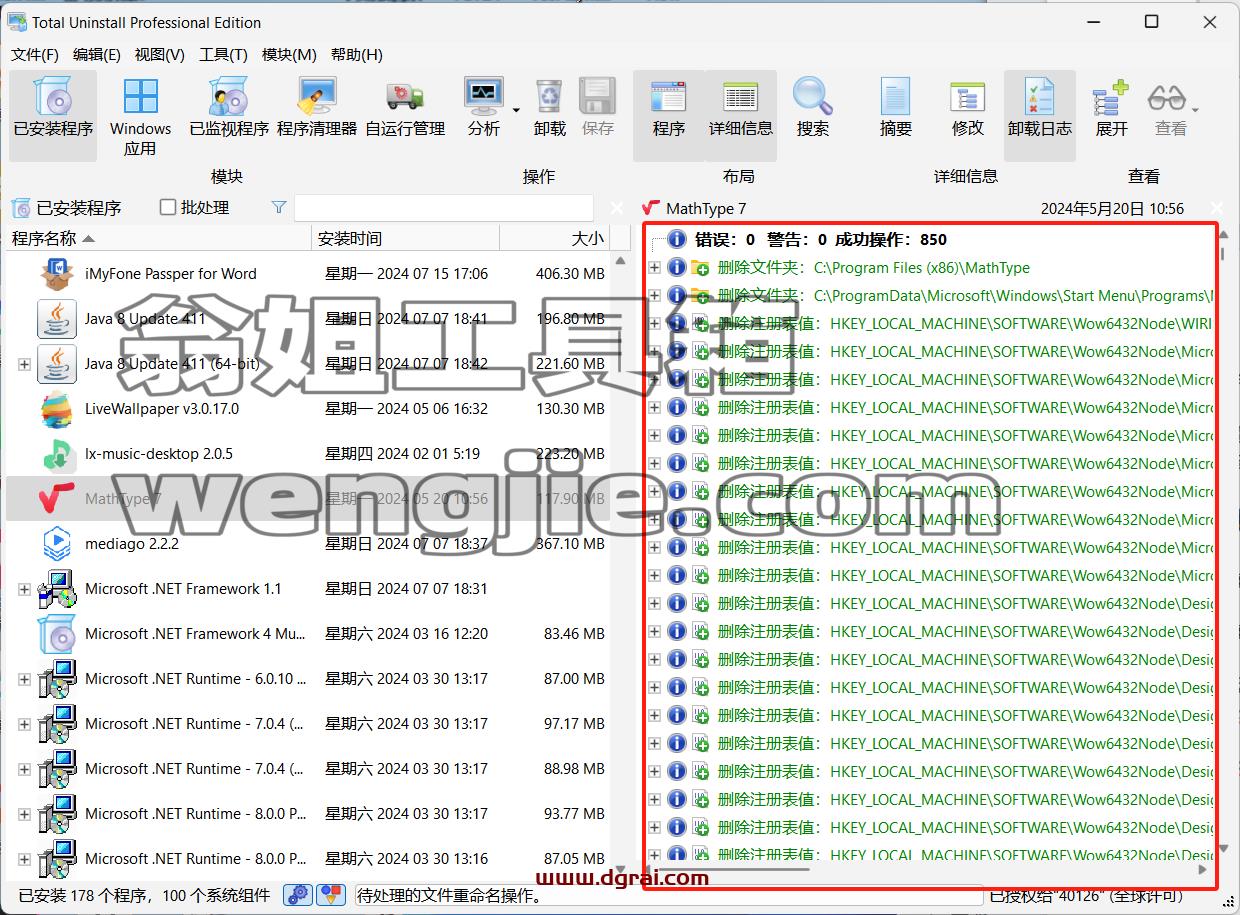Click 删除注册表值 ...Wow6432Node\WIRI entry
Viewport: 1240px width, 915px height.
tap(965, 323)
